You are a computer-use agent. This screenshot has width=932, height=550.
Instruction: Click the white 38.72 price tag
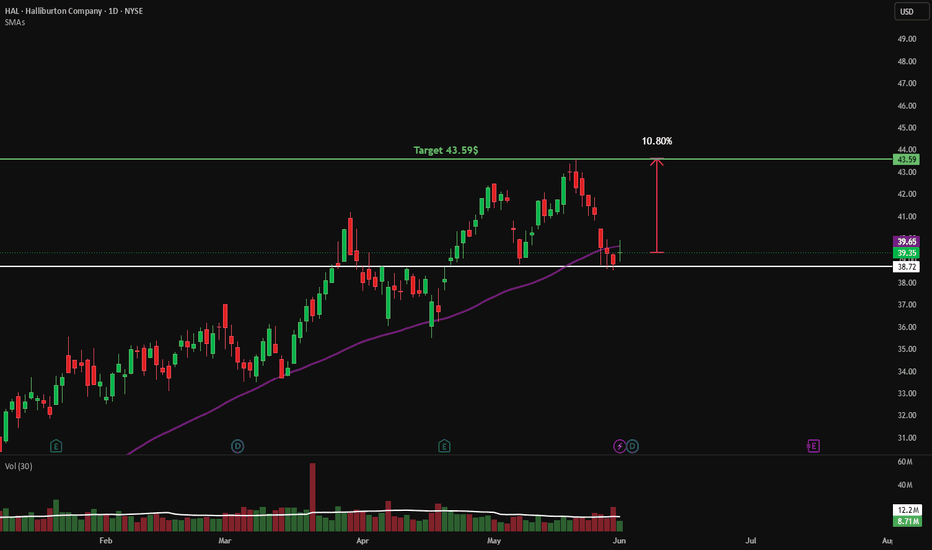906,267
